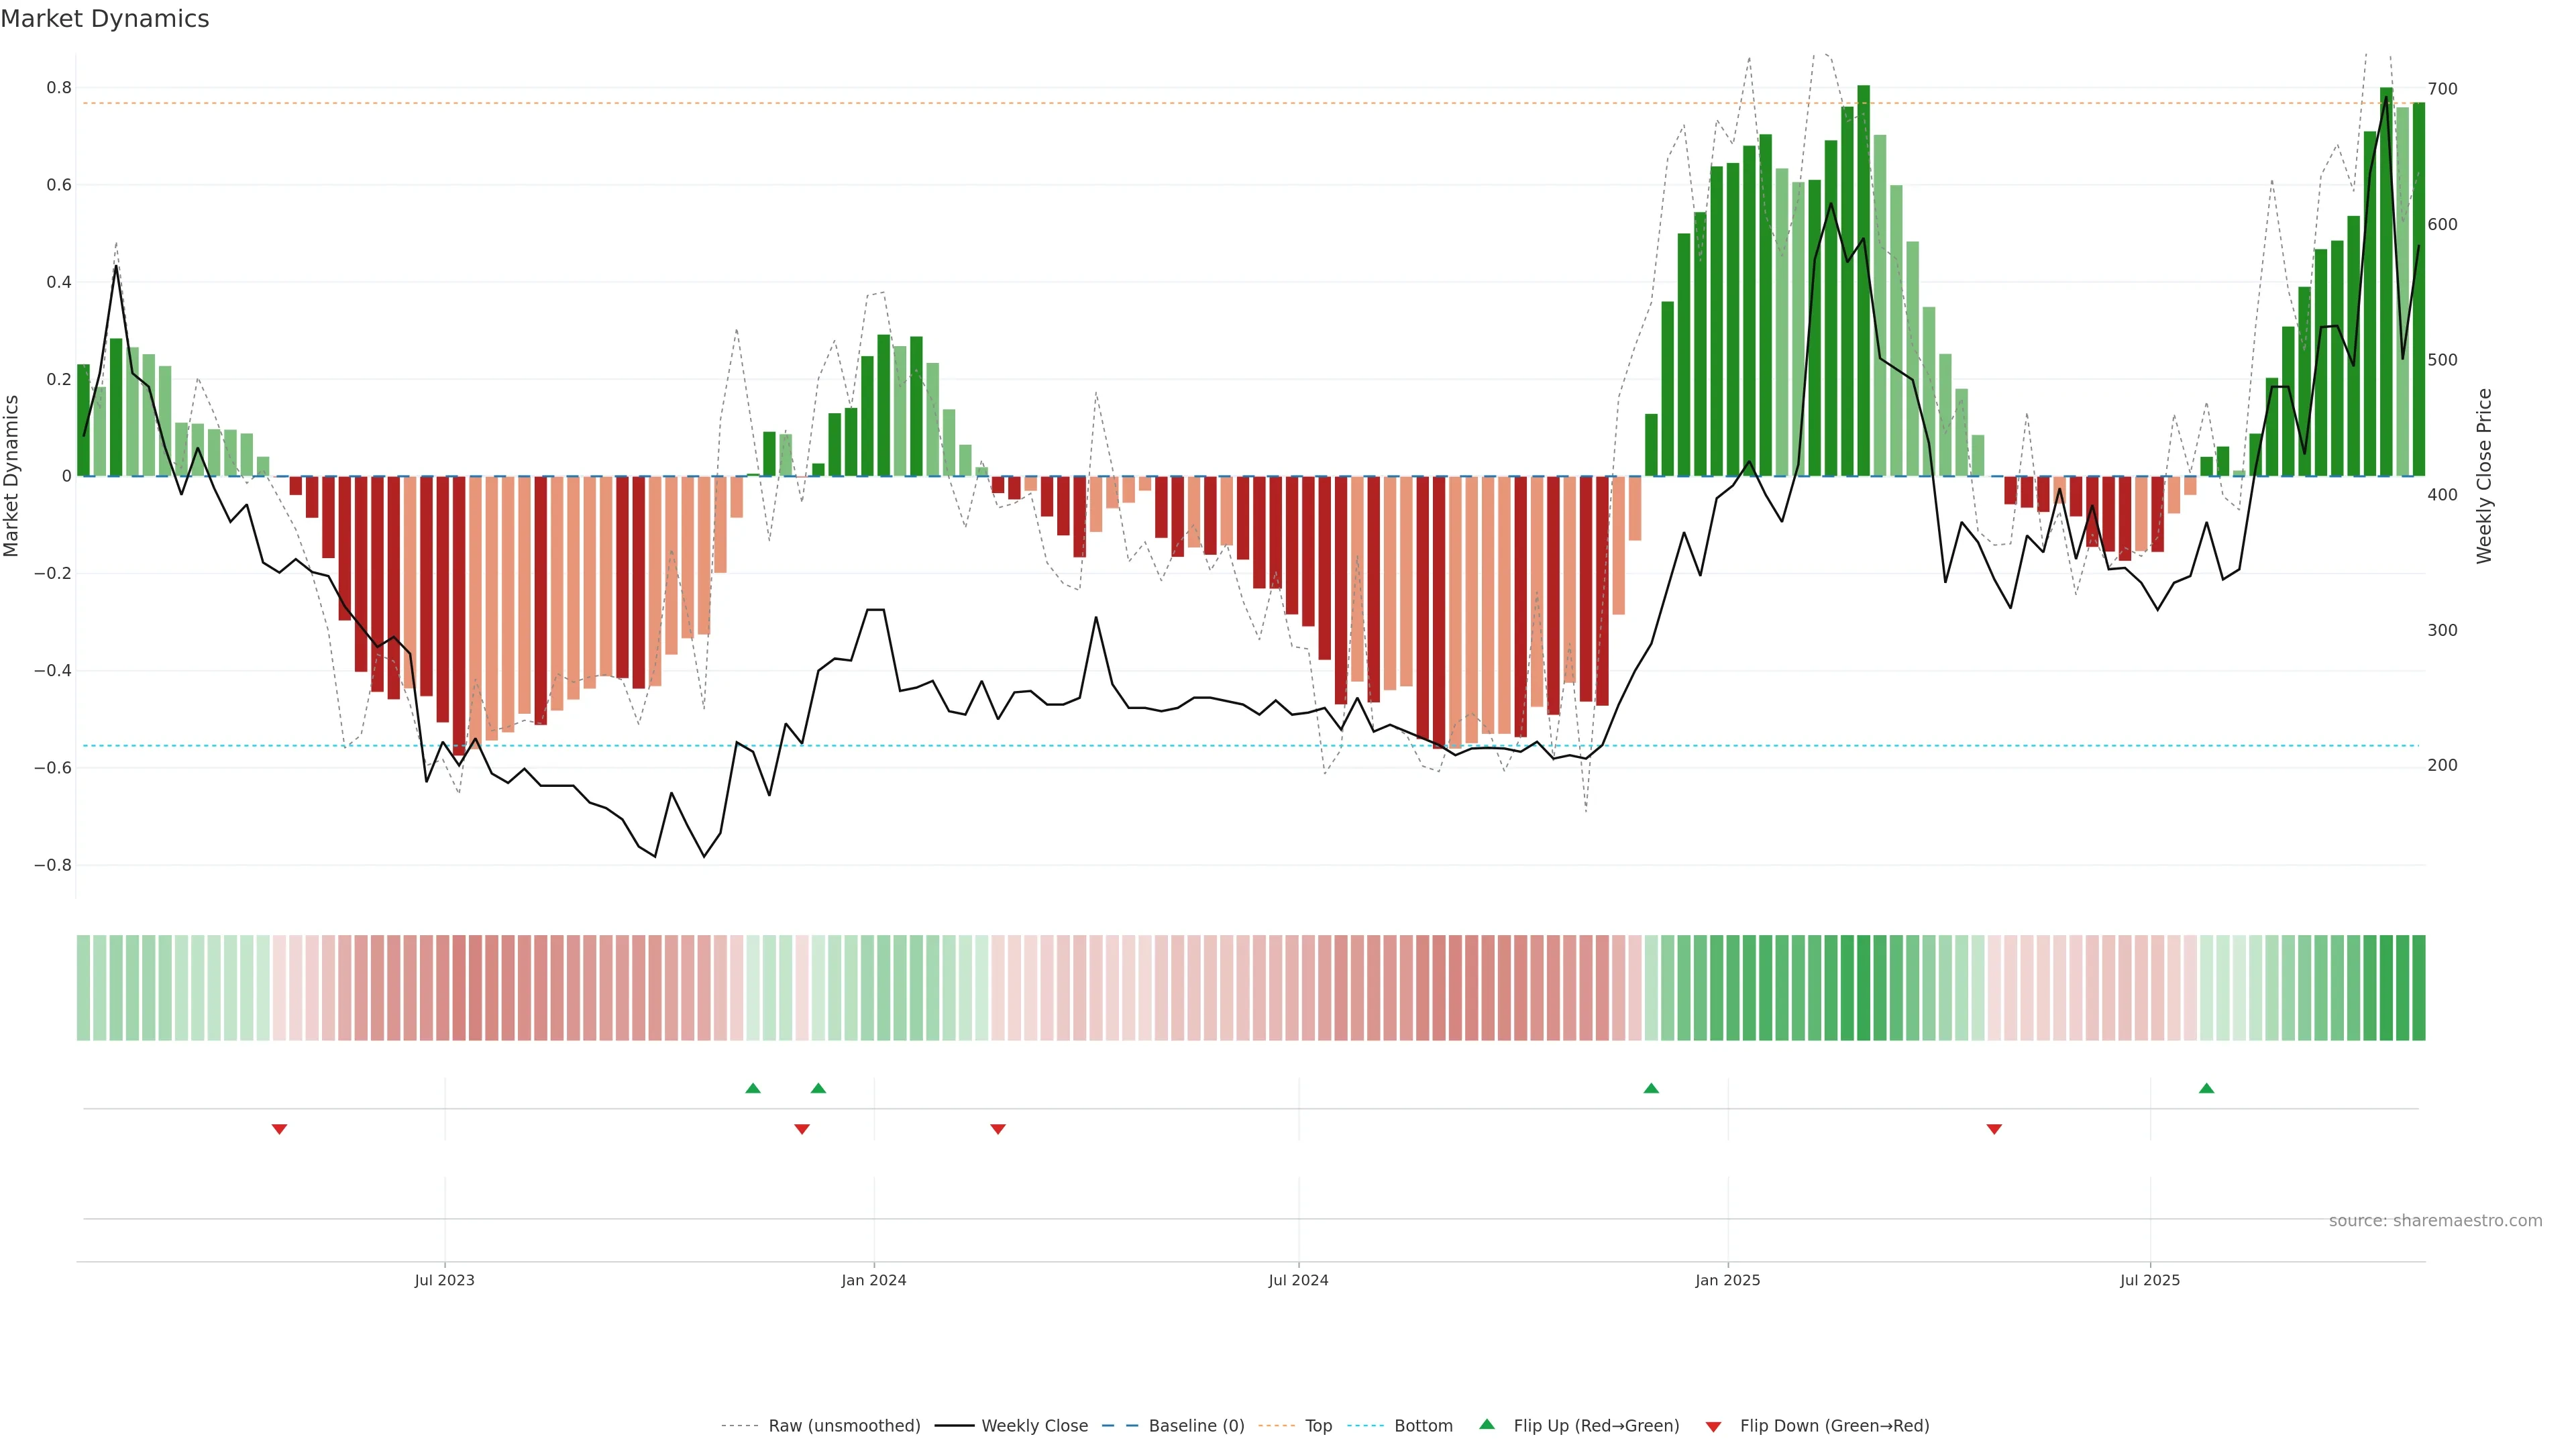
Task: Hide the Bottom threshold line via the legend
Action: pos(1423,1426)
